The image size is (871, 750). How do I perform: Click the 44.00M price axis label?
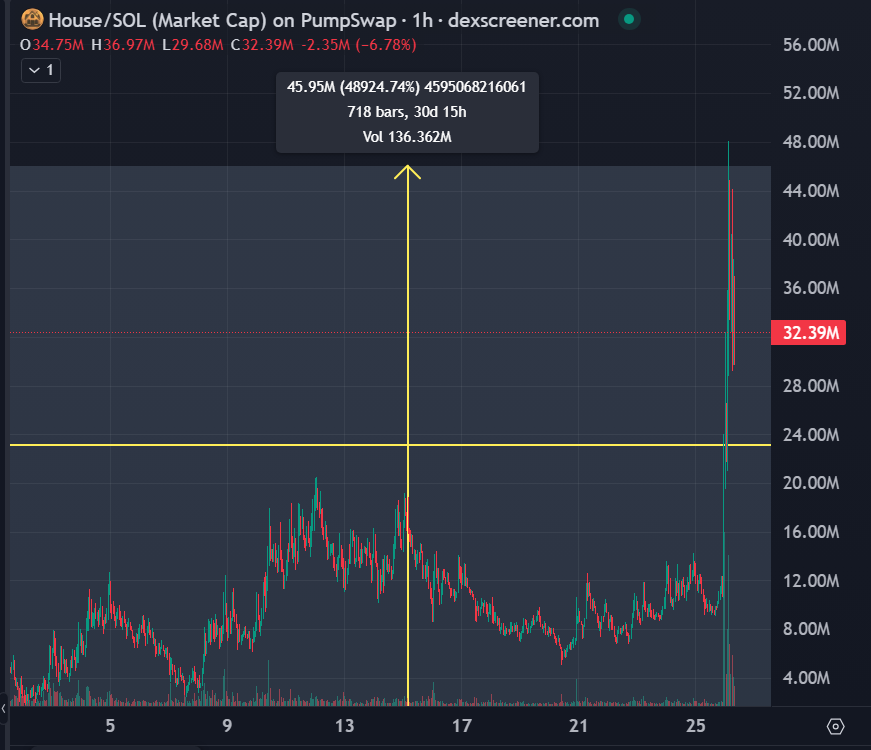click(811, 191)
